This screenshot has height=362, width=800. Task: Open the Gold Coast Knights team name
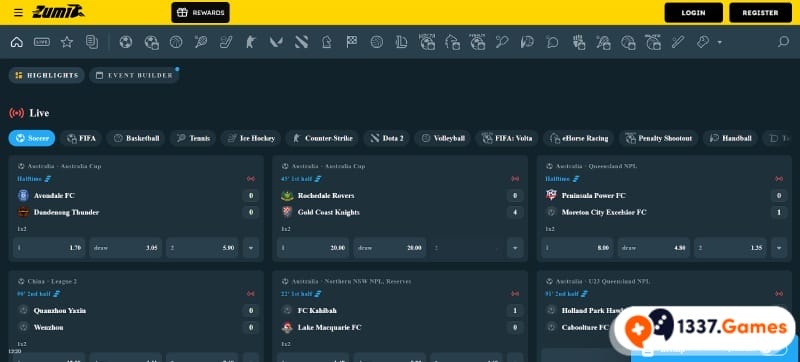click(329, 212)
